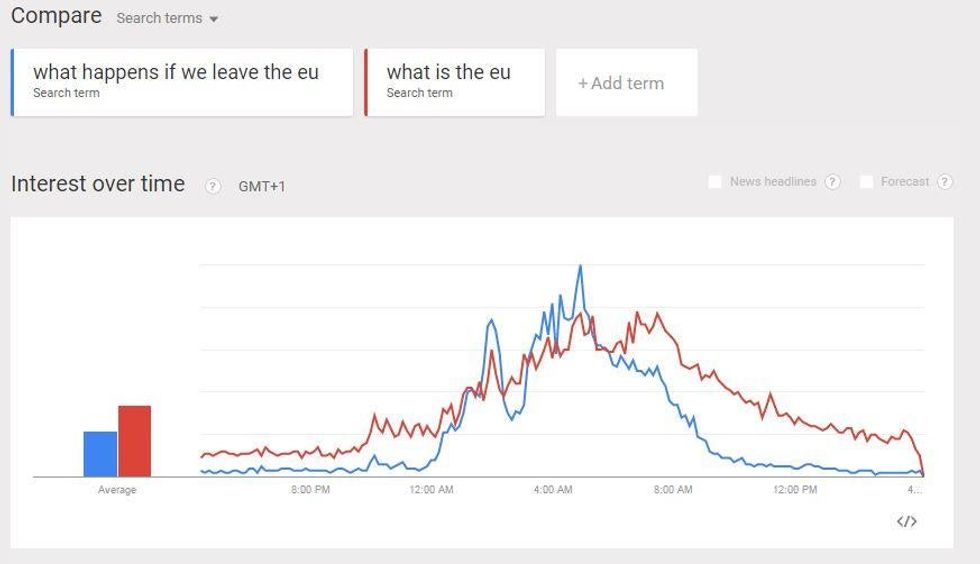Click the 4:00 AM time axis label
The image size is (980, 564).
(x=552, y=490)
